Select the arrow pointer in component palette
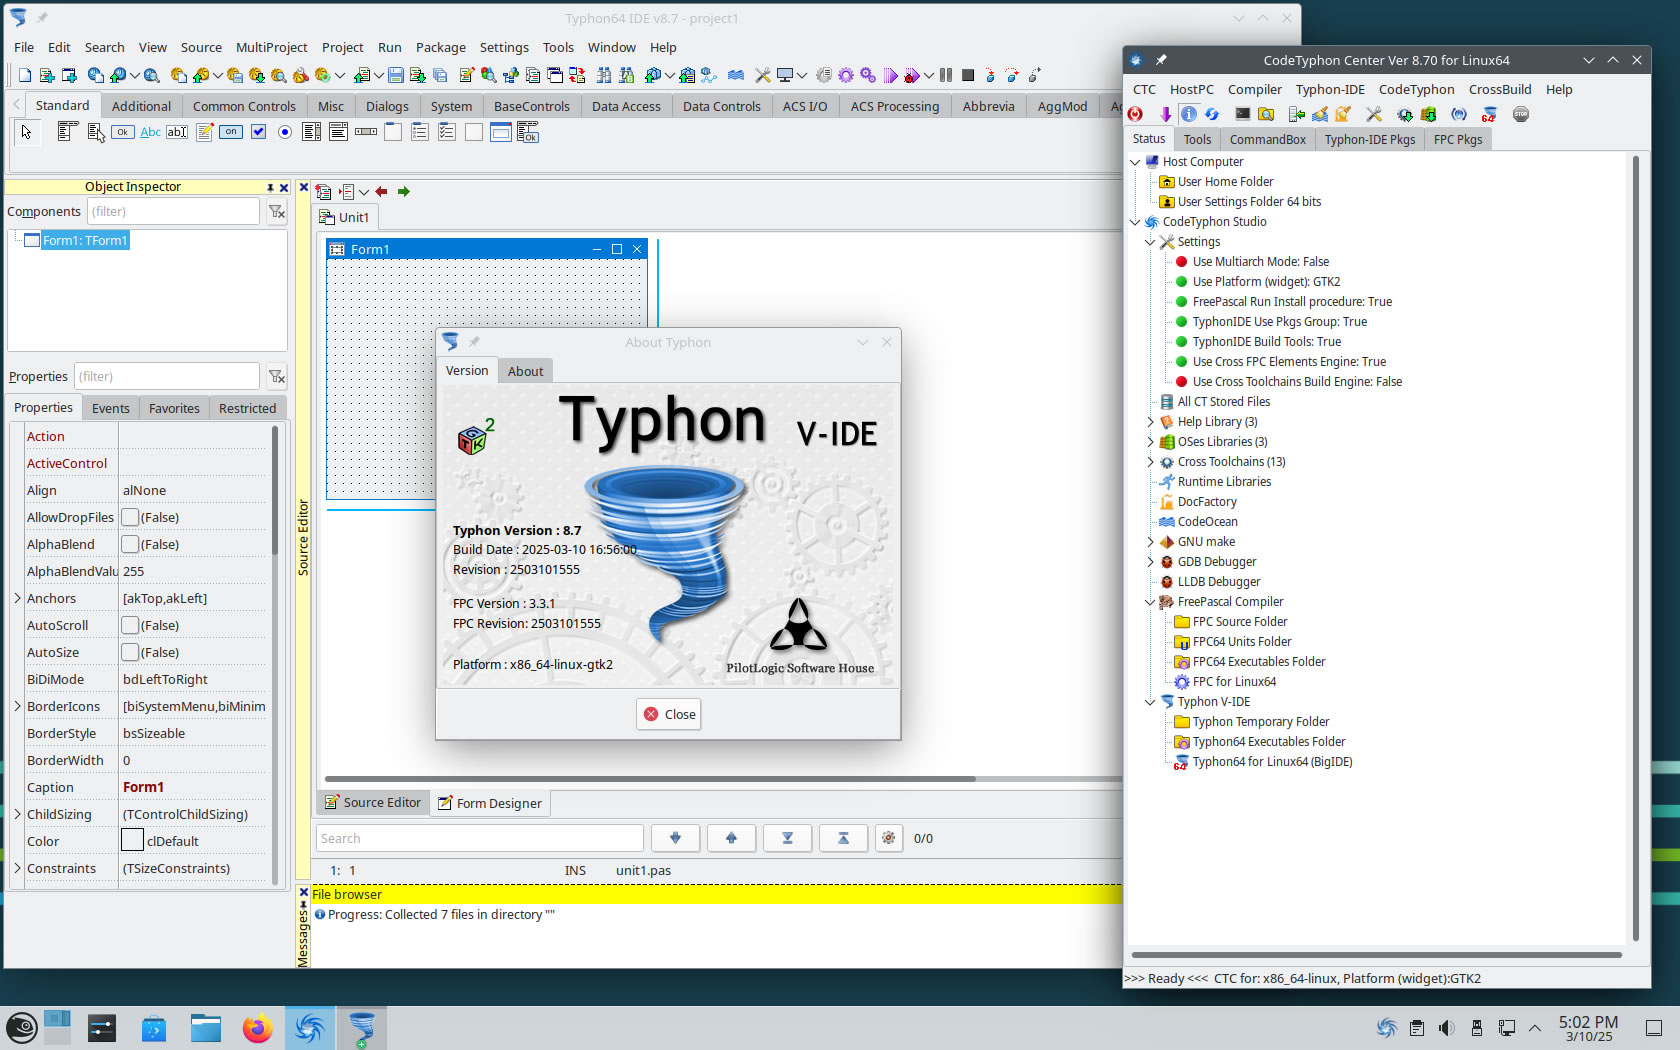1680x1050 pixels. (26, 132)
